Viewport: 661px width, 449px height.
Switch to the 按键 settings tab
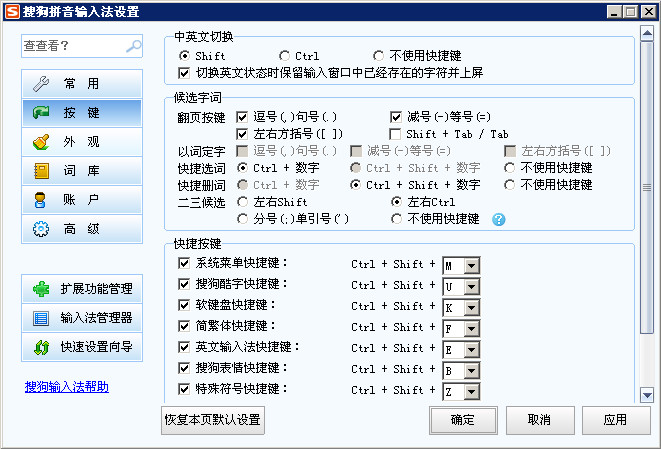coord(82,113)
